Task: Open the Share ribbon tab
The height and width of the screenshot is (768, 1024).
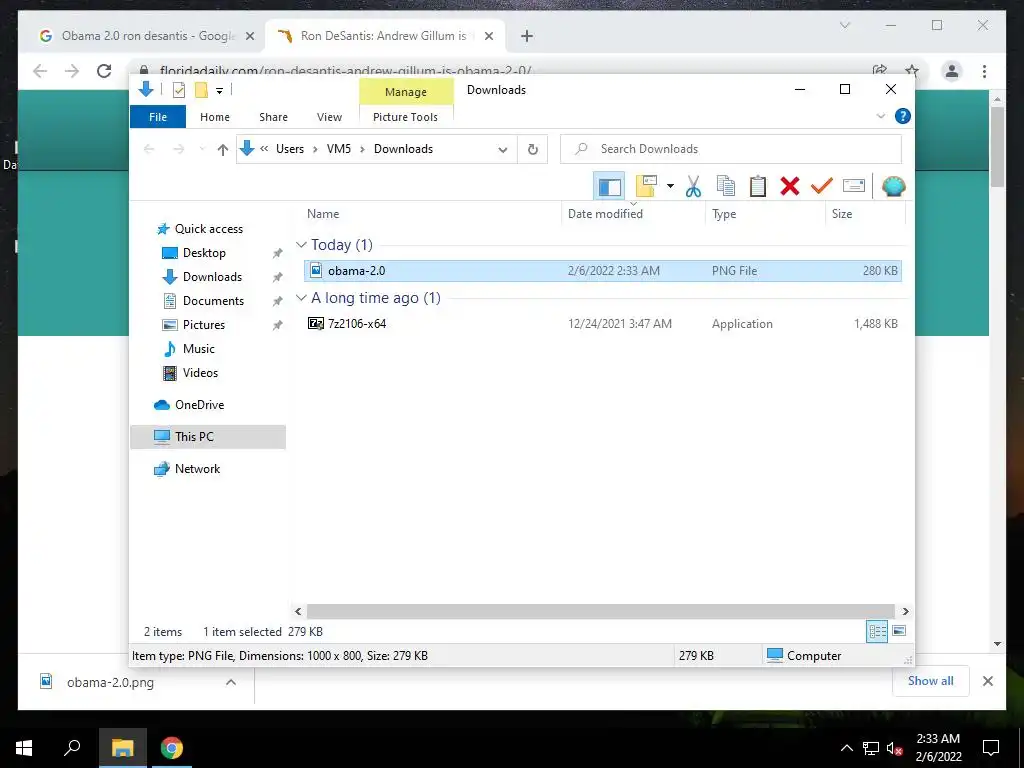Action: (273, 117)
